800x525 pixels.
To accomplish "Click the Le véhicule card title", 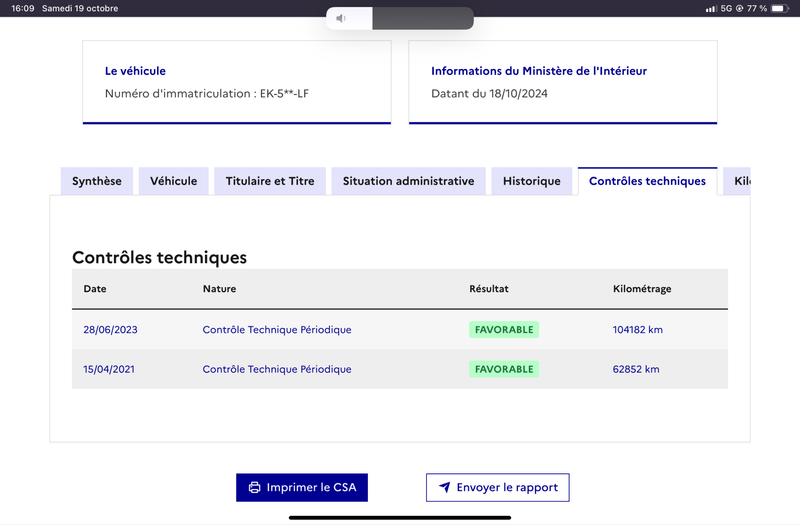I will point(135,71).
